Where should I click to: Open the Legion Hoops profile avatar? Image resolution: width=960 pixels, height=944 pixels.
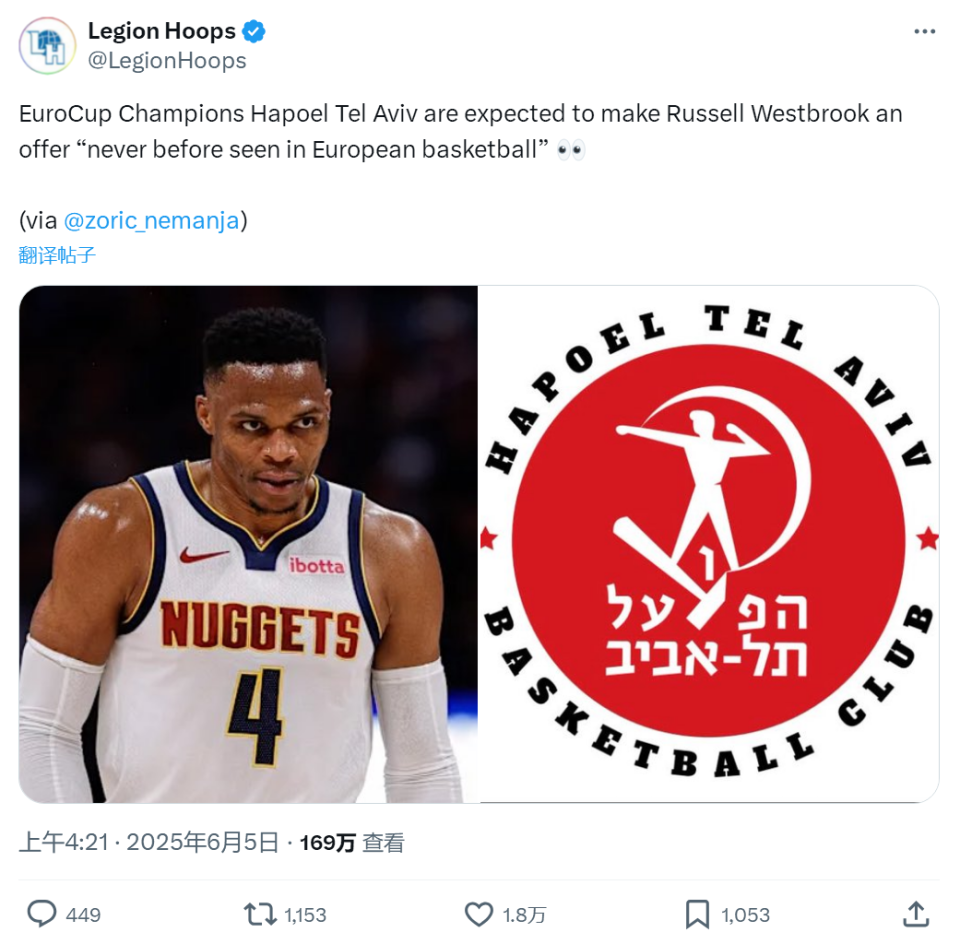coord(47,46)
